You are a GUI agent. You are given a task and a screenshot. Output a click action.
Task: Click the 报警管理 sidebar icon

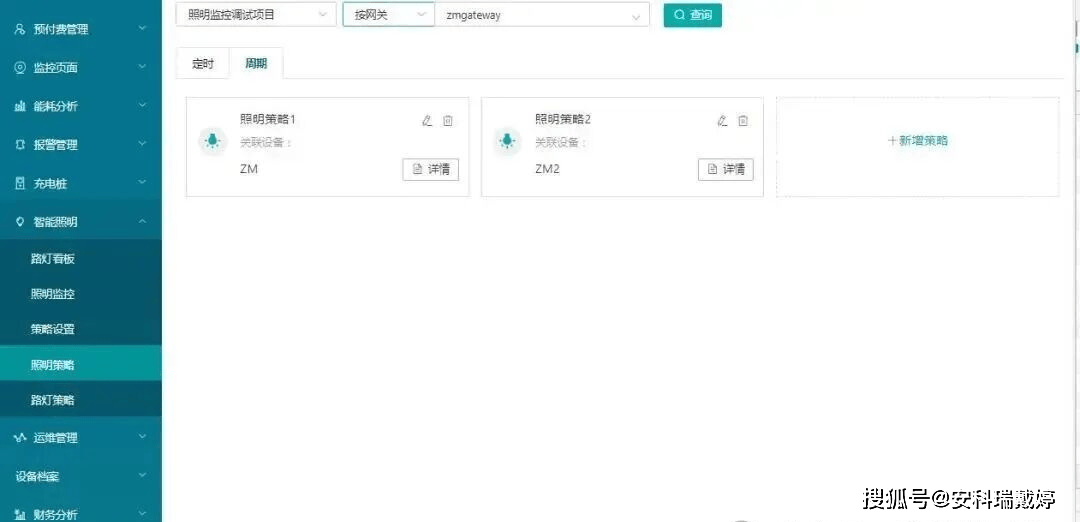pyautogui.click(x=20, y=145)
